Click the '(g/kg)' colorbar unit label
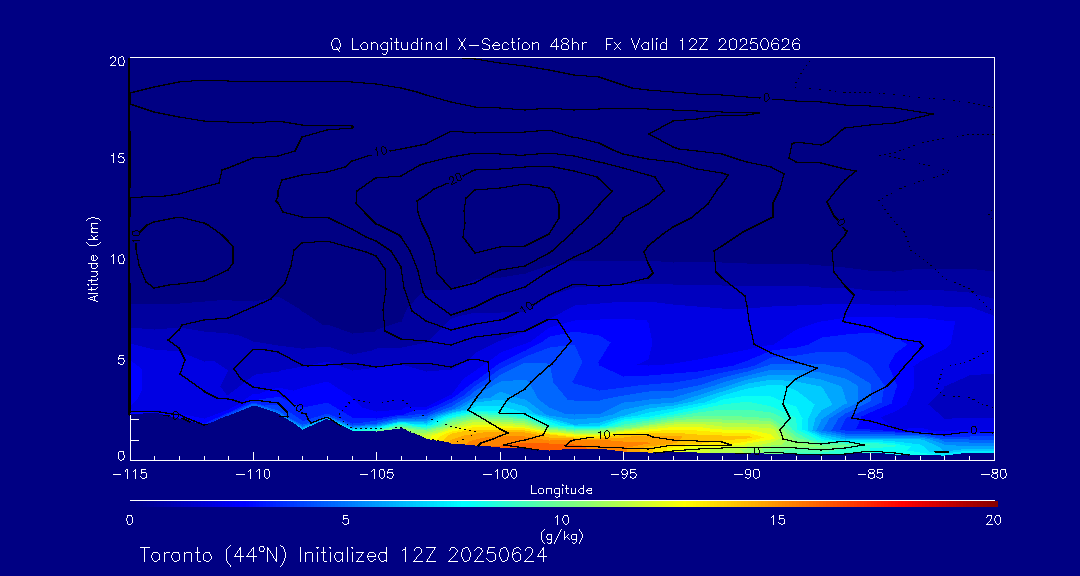Viewport: 1080px width, 576px height. coord(561,535)
